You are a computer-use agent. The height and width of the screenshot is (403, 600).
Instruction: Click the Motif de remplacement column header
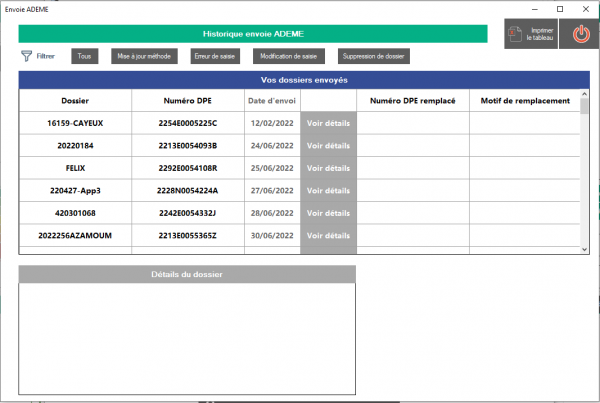[524, 101]
